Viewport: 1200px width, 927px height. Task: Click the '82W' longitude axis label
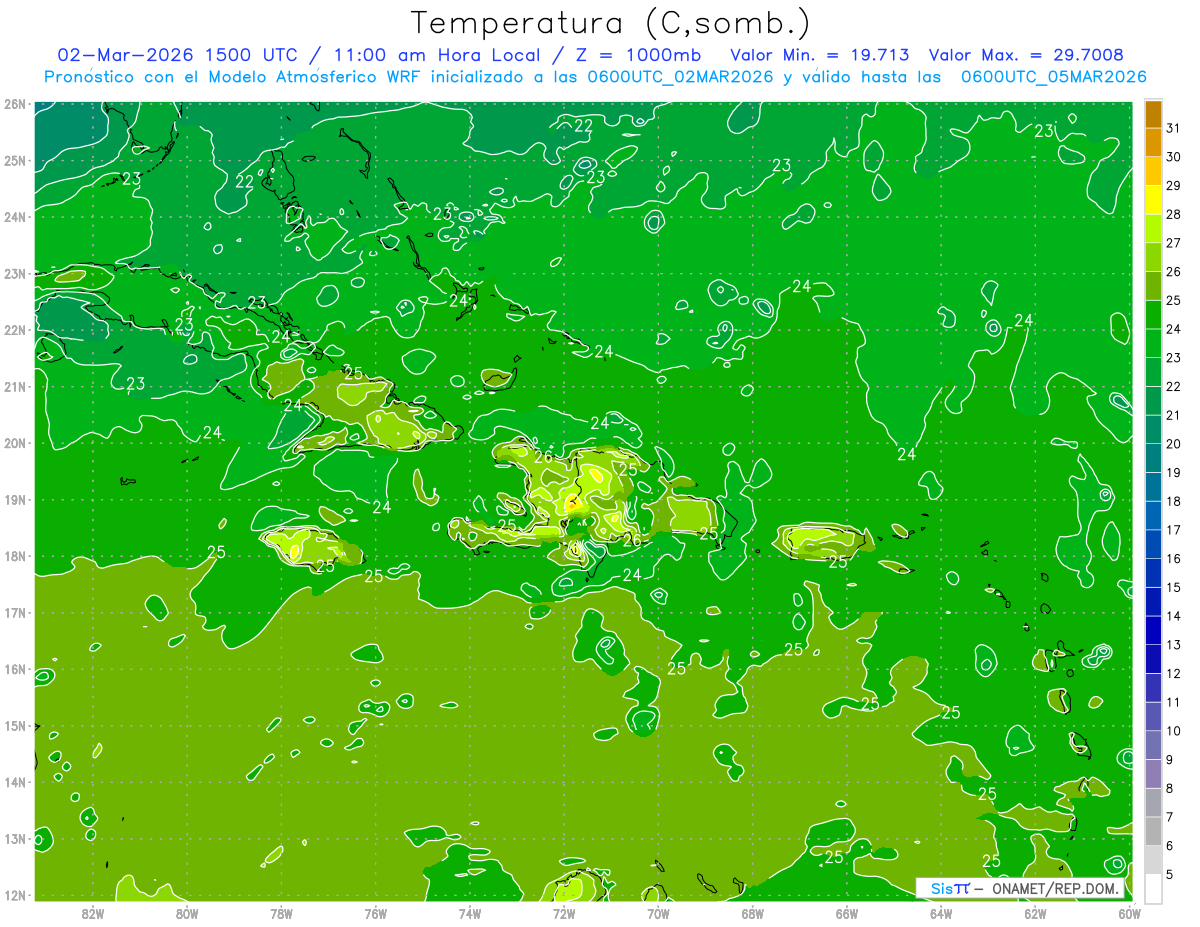point(93,913)
